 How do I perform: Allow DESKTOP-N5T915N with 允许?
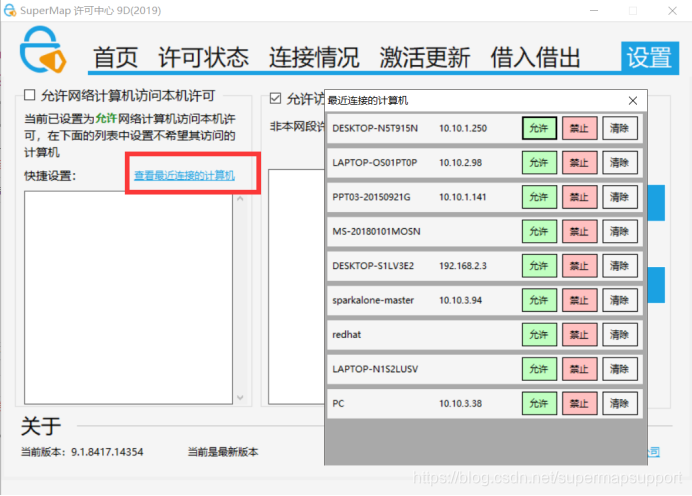539,128
